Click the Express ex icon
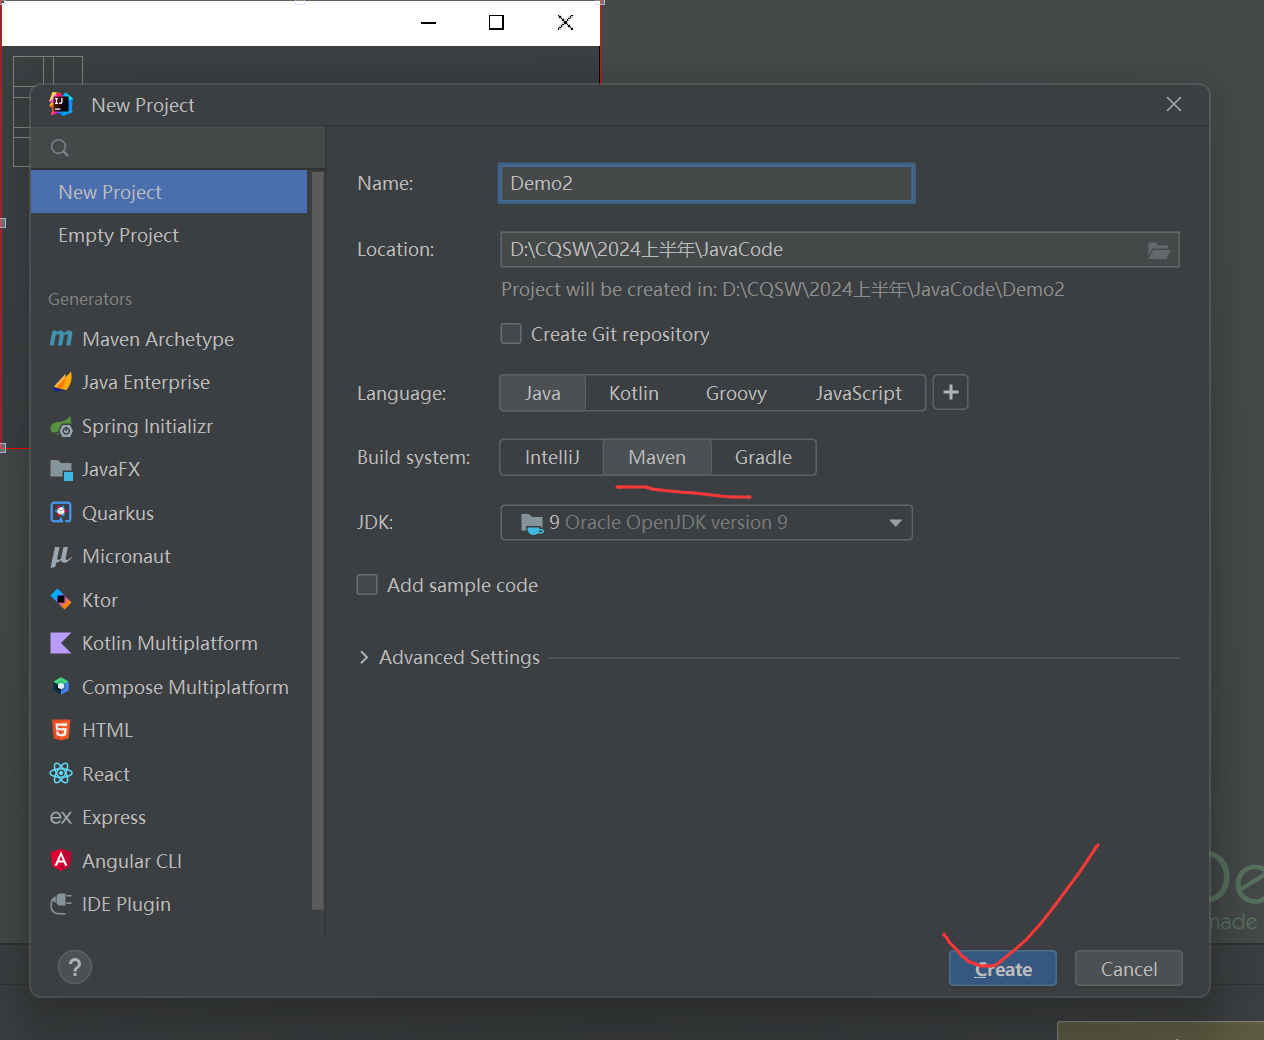Image resolution: width=1264 pixels, height=1040 pixels. coord(61,818)
